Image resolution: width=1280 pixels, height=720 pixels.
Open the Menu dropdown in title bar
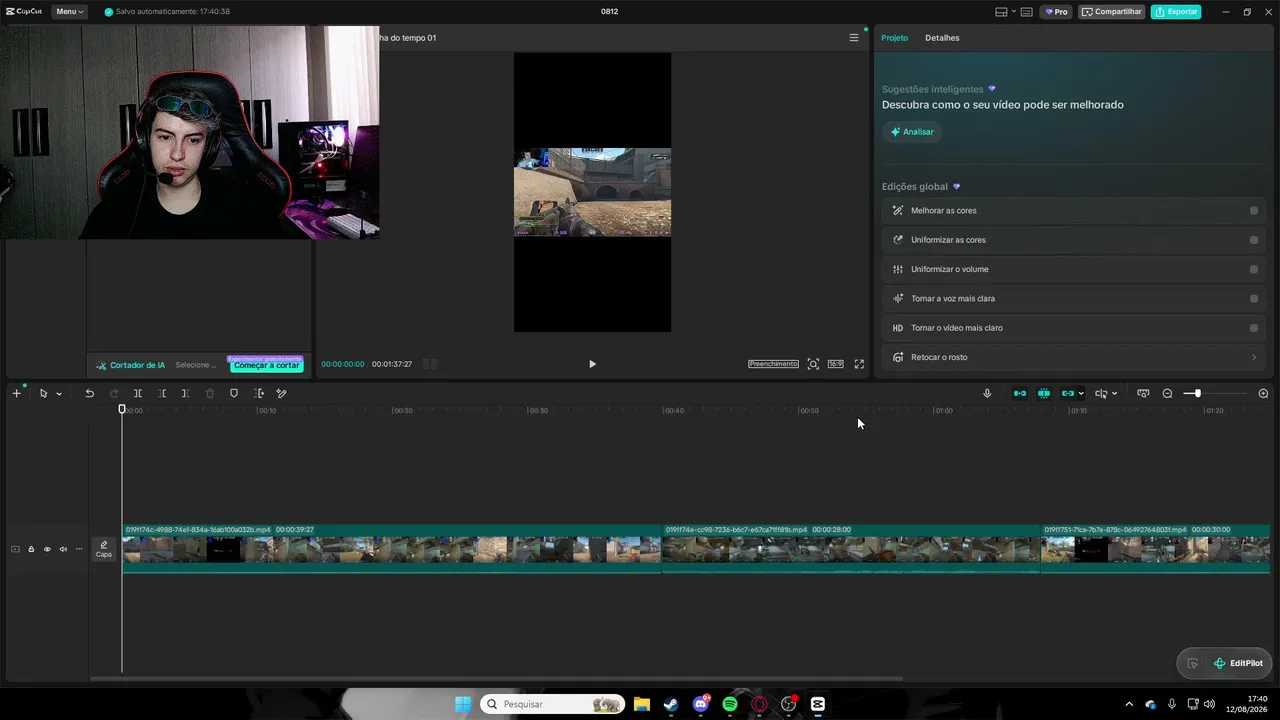click(69, 12)
